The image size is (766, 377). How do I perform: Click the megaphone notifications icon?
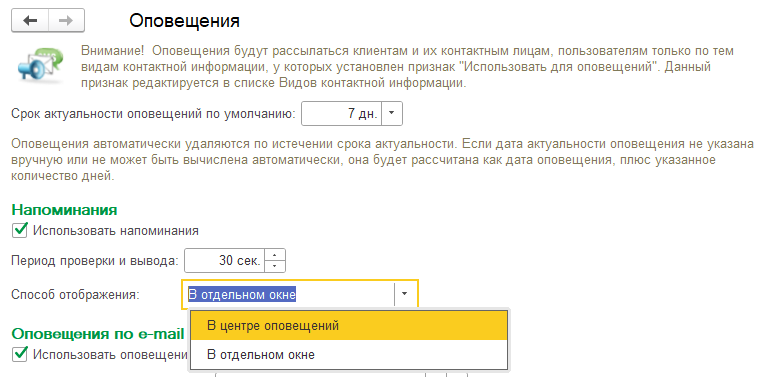pos(38,63)
